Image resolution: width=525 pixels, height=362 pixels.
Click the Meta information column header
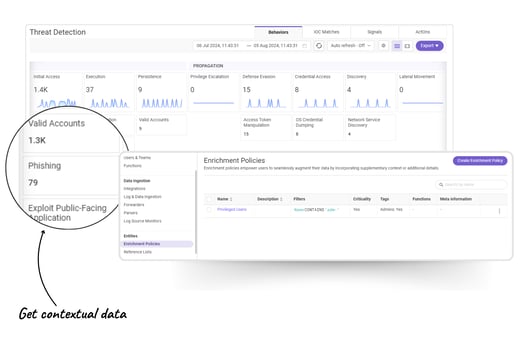pos(456,199)
